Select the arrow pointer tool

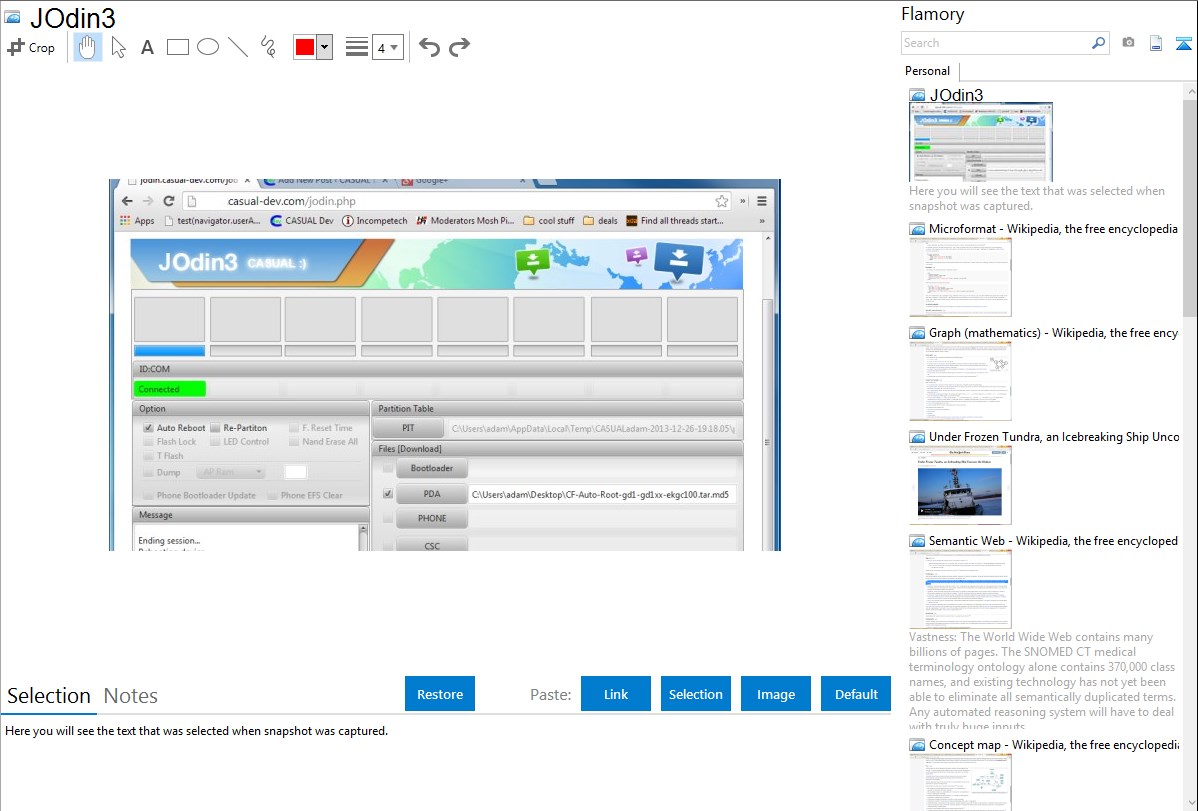tap(118, 47)
